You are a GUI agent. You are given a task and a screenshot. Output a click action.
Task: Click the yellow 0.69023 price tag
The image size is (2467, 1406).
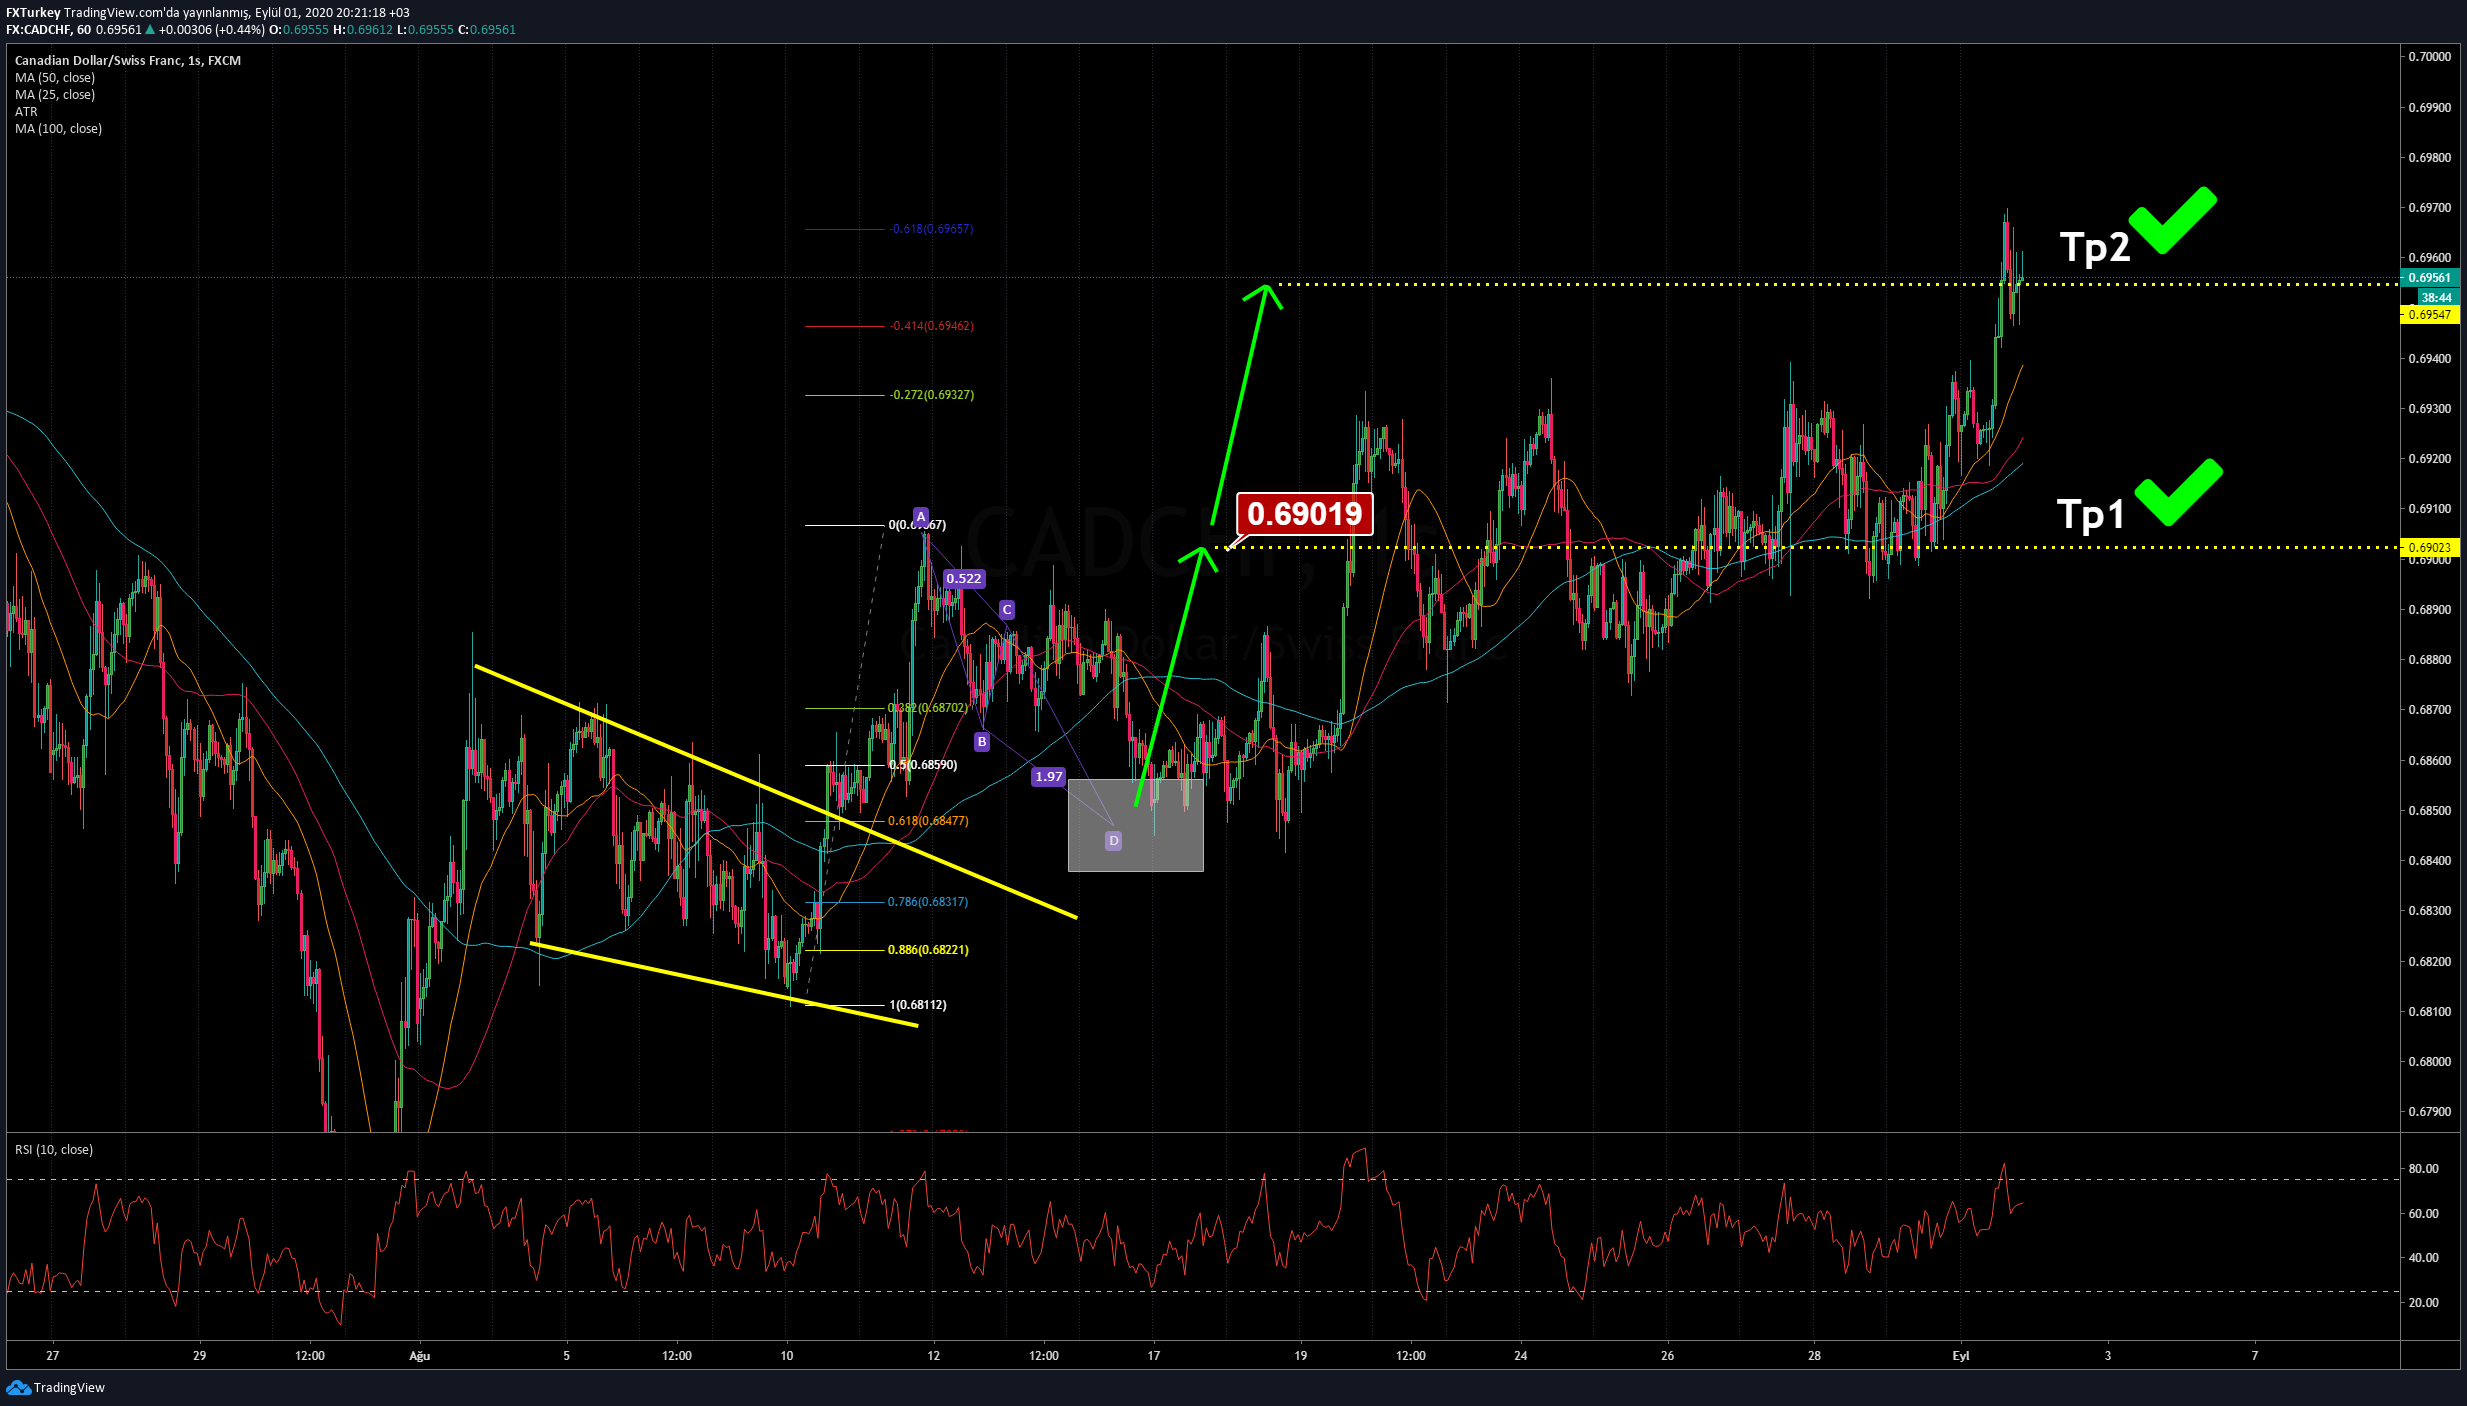pyautogui.click(x=2429, y=547)
